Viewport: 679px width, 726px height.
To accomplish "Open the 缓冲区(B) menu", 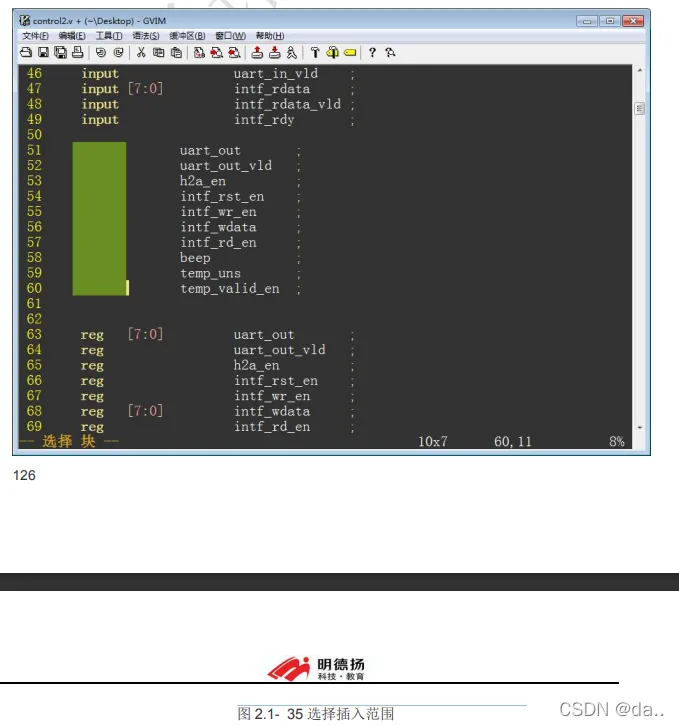I will 187,36.
